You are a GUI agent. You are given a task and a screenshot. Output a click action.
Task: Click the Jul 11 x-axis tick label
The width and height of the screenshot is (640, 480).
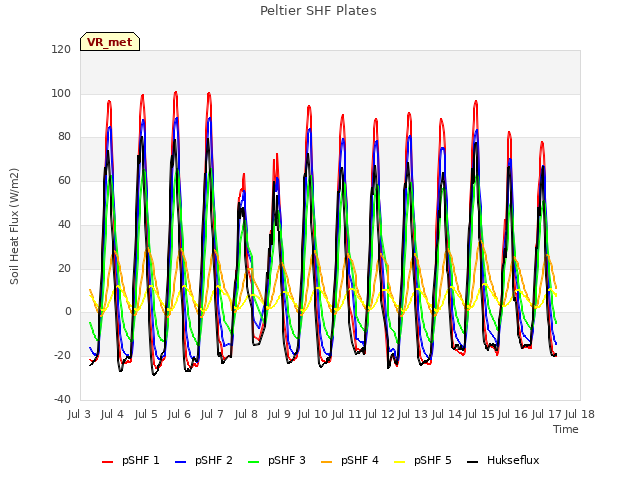(346, 414)
